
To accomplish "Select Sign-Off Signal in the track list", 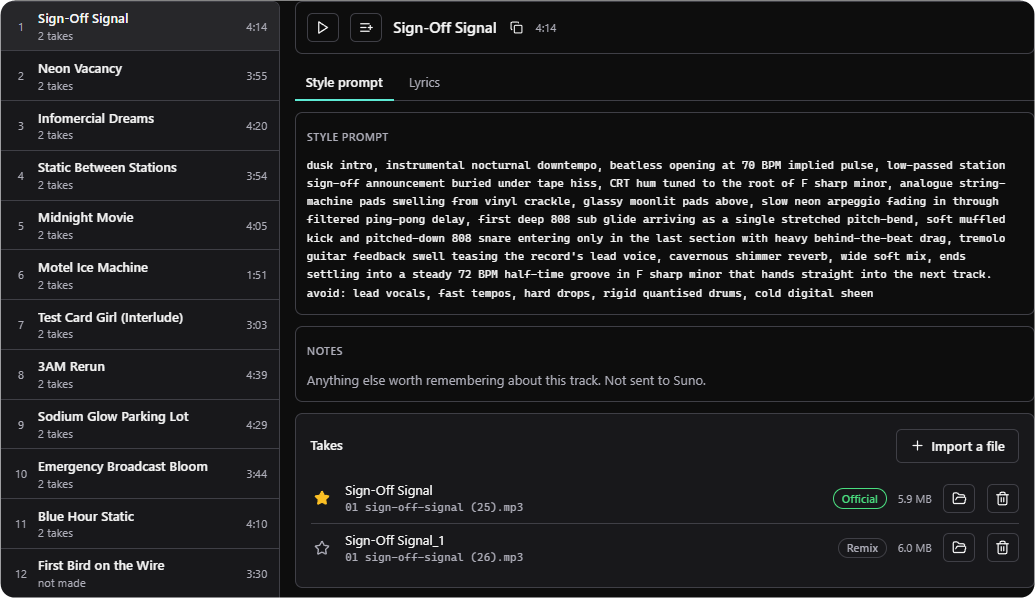I will click(x=140, y=26).
